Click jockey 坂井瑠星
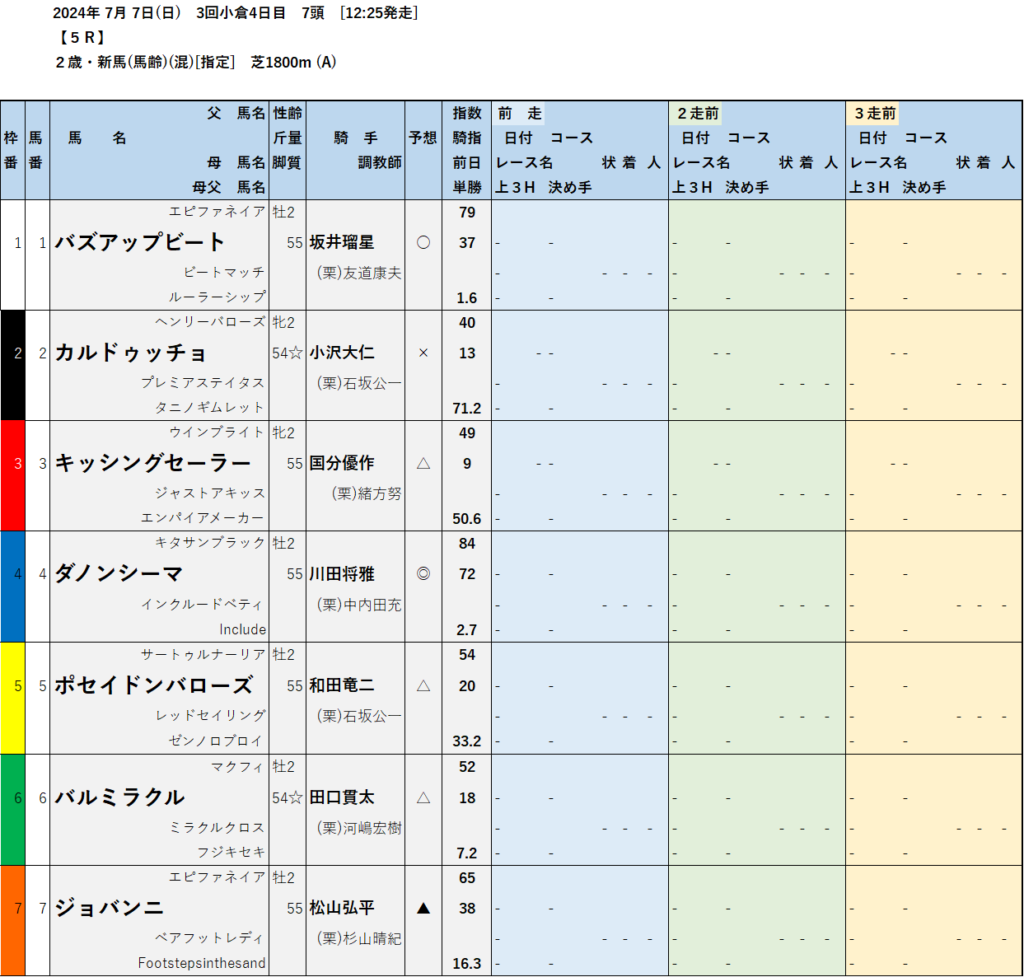Image resolution: width=1024 pixels, height=977 pixels. pyautogui.click(x=342, y=242)
